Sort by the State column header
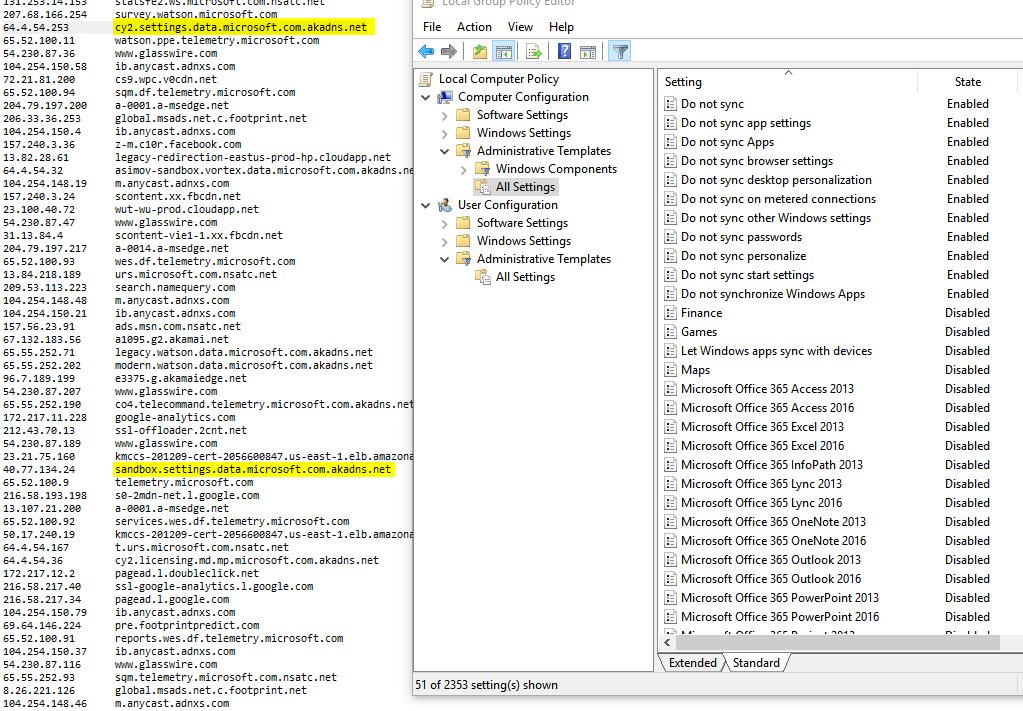1023x711 pixels. point(967,82)
